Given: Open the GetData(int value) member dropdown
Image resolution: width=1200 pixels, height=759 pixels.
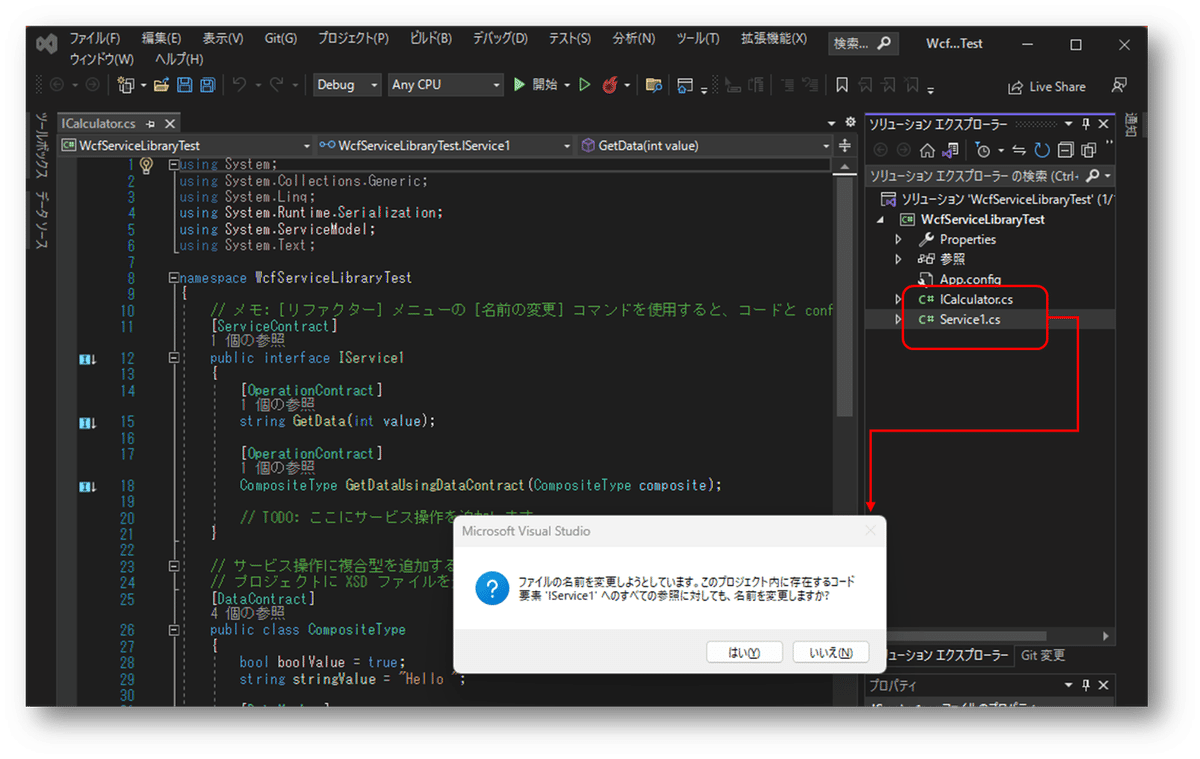Looking at the screenshot, I should tap(703, 145).
